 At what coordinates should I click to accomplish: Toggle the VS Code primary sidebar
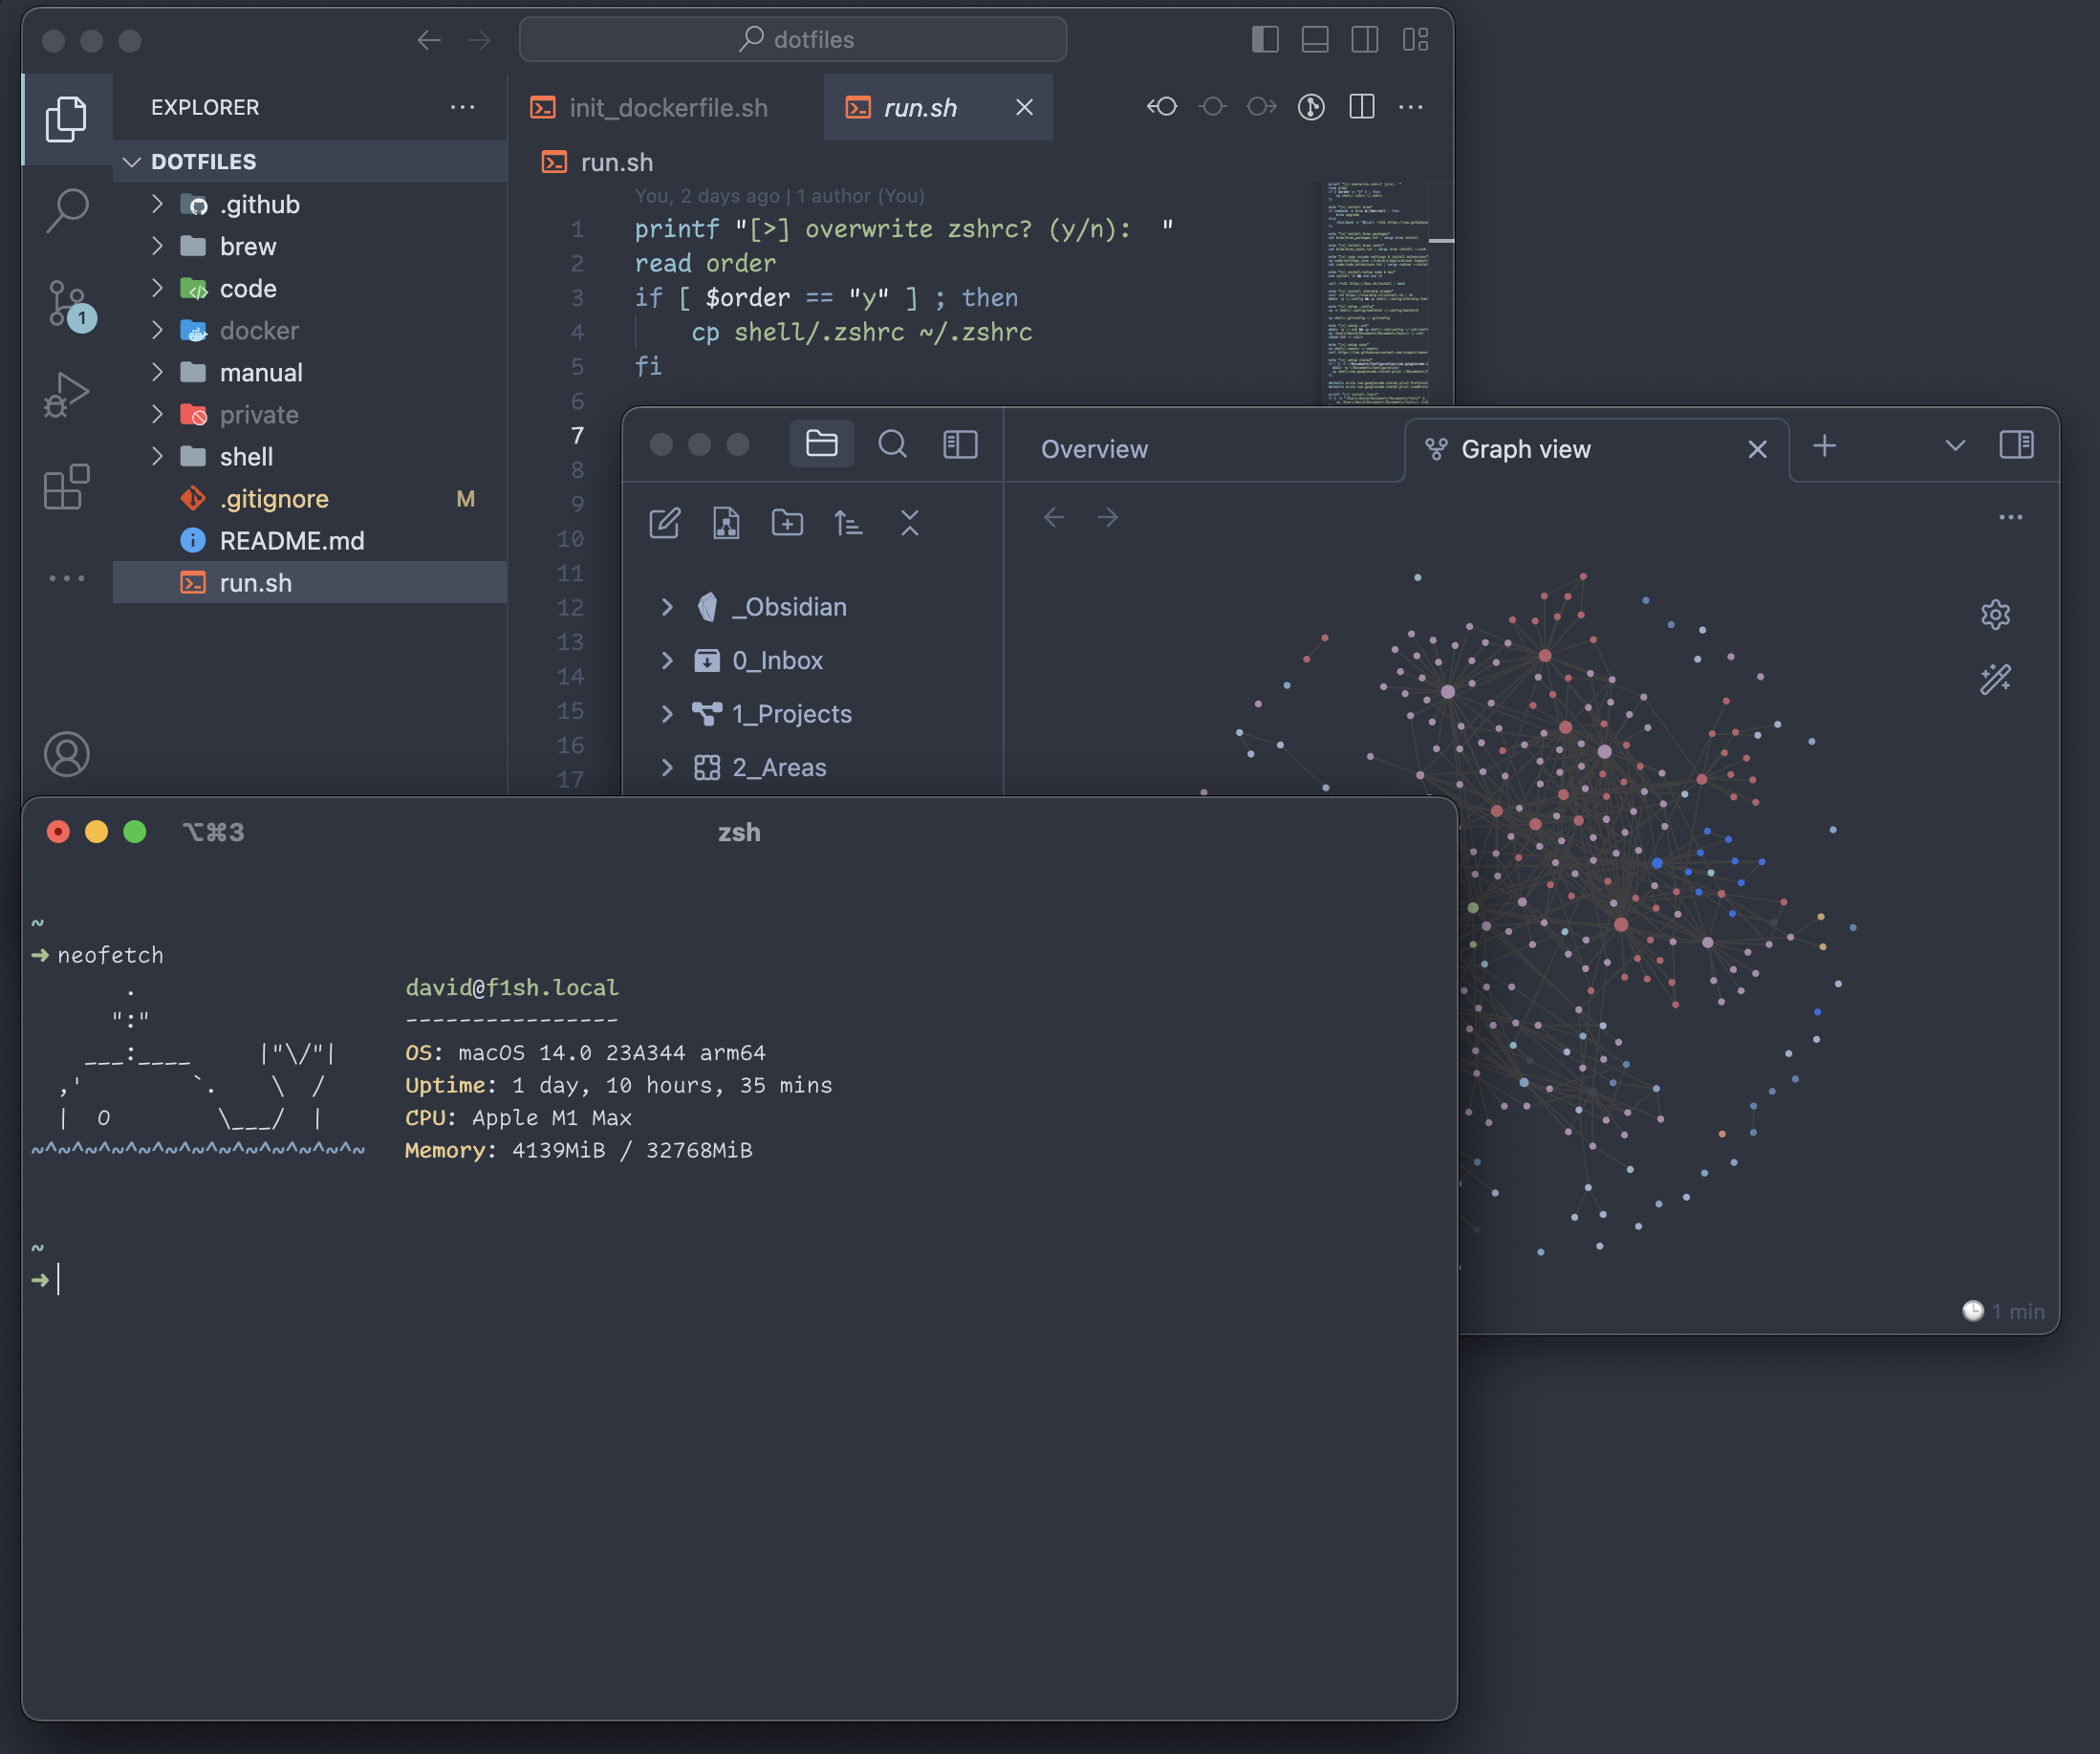[x=1265, y=40]
